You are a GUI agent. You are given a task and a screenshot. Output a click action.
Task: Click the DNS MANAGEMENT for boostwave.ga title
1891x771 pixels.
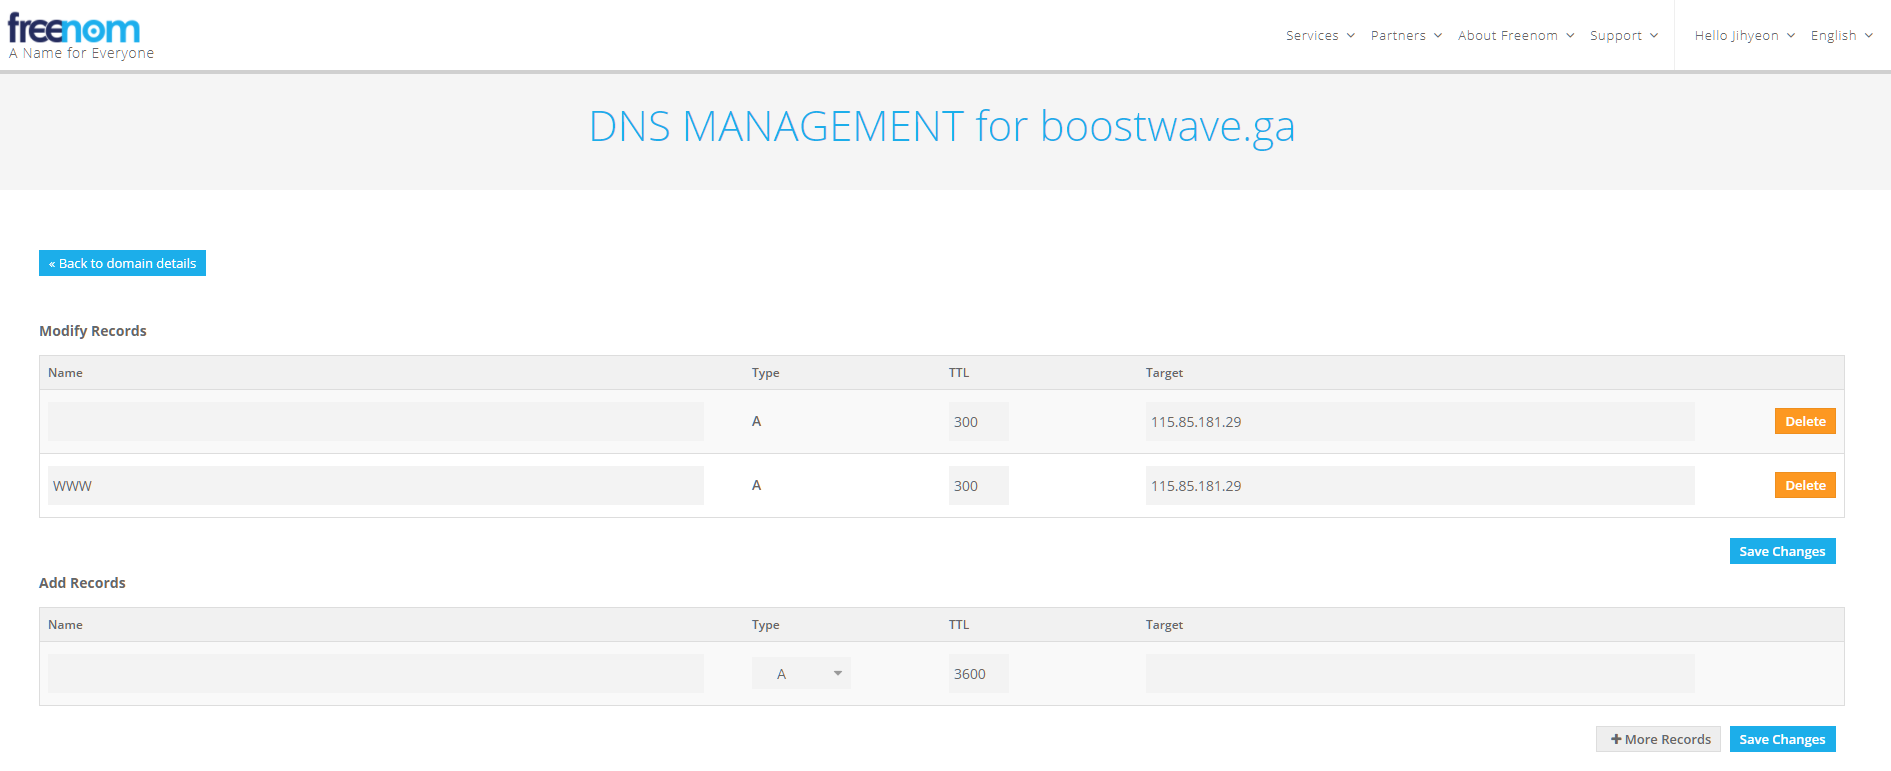[942, 127]
